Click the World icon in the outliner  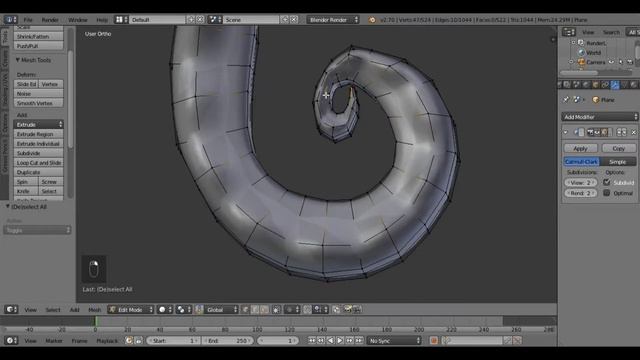tap(581, 52)
